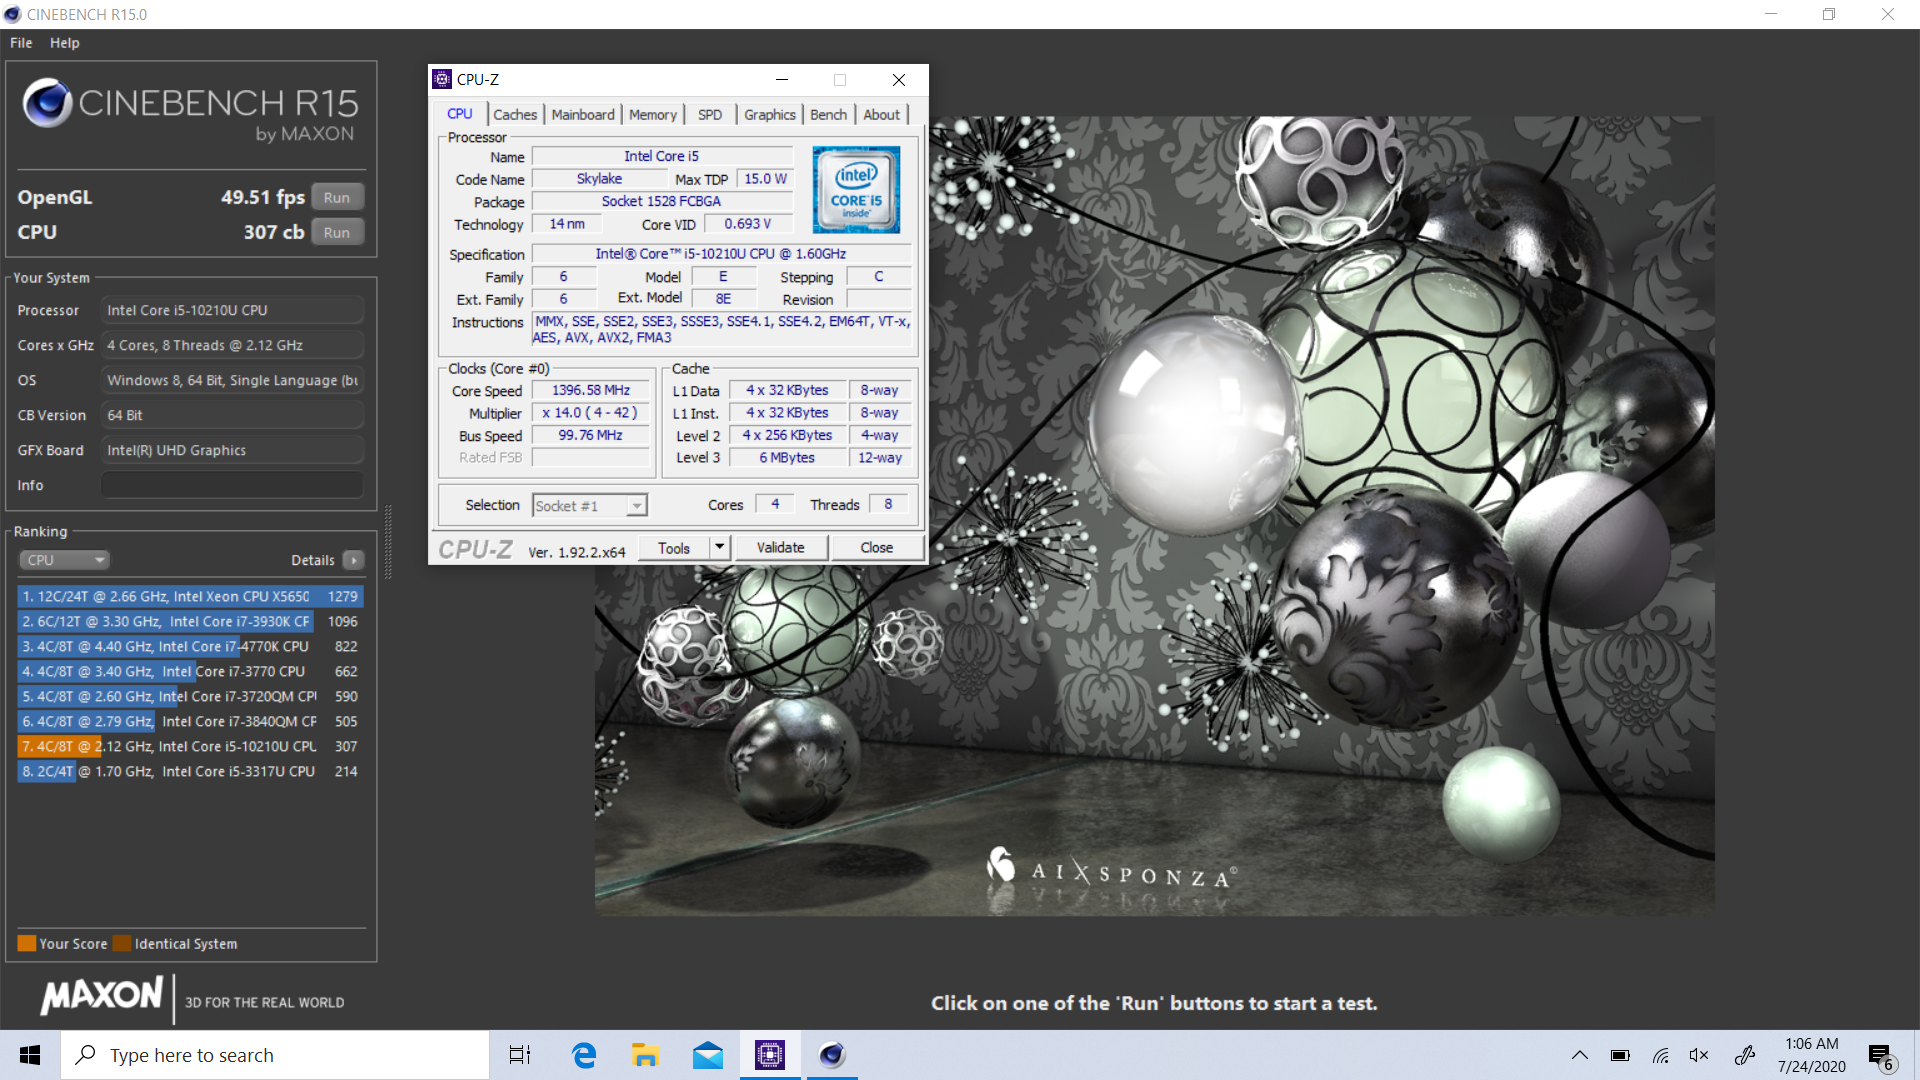Click the Multiplier value x 14.0

[591, 412]
